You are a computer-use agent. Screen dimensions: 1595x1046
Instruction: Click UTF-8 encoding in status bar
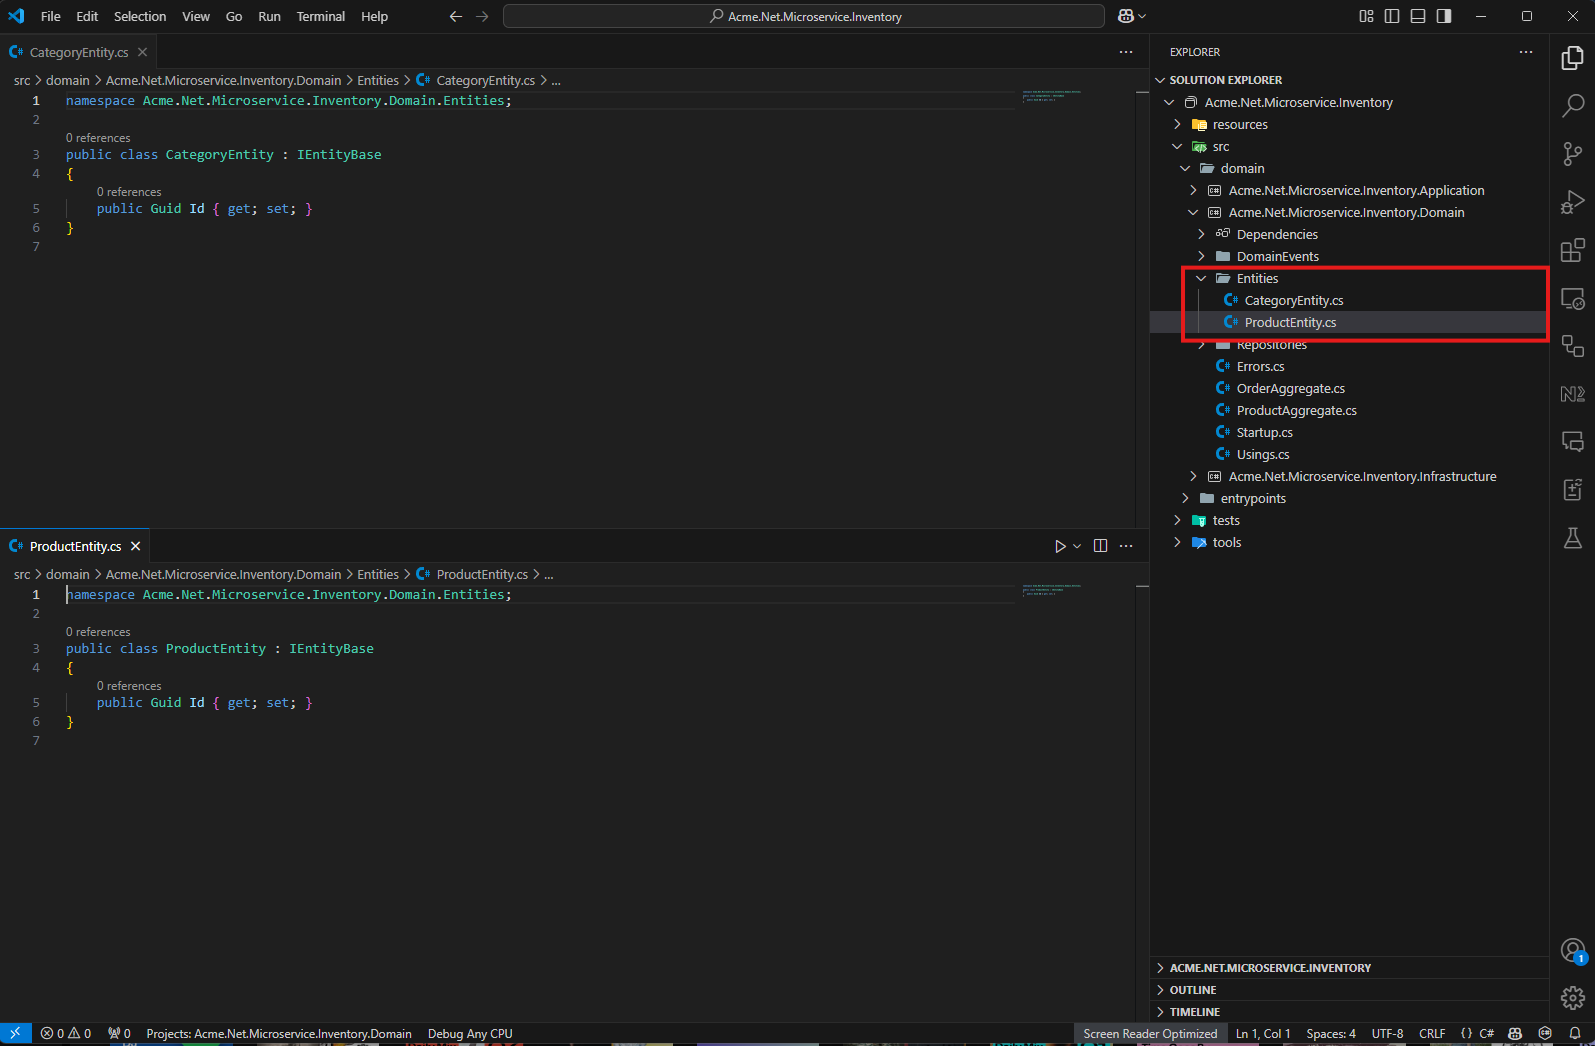(x=1387, y=1034)
